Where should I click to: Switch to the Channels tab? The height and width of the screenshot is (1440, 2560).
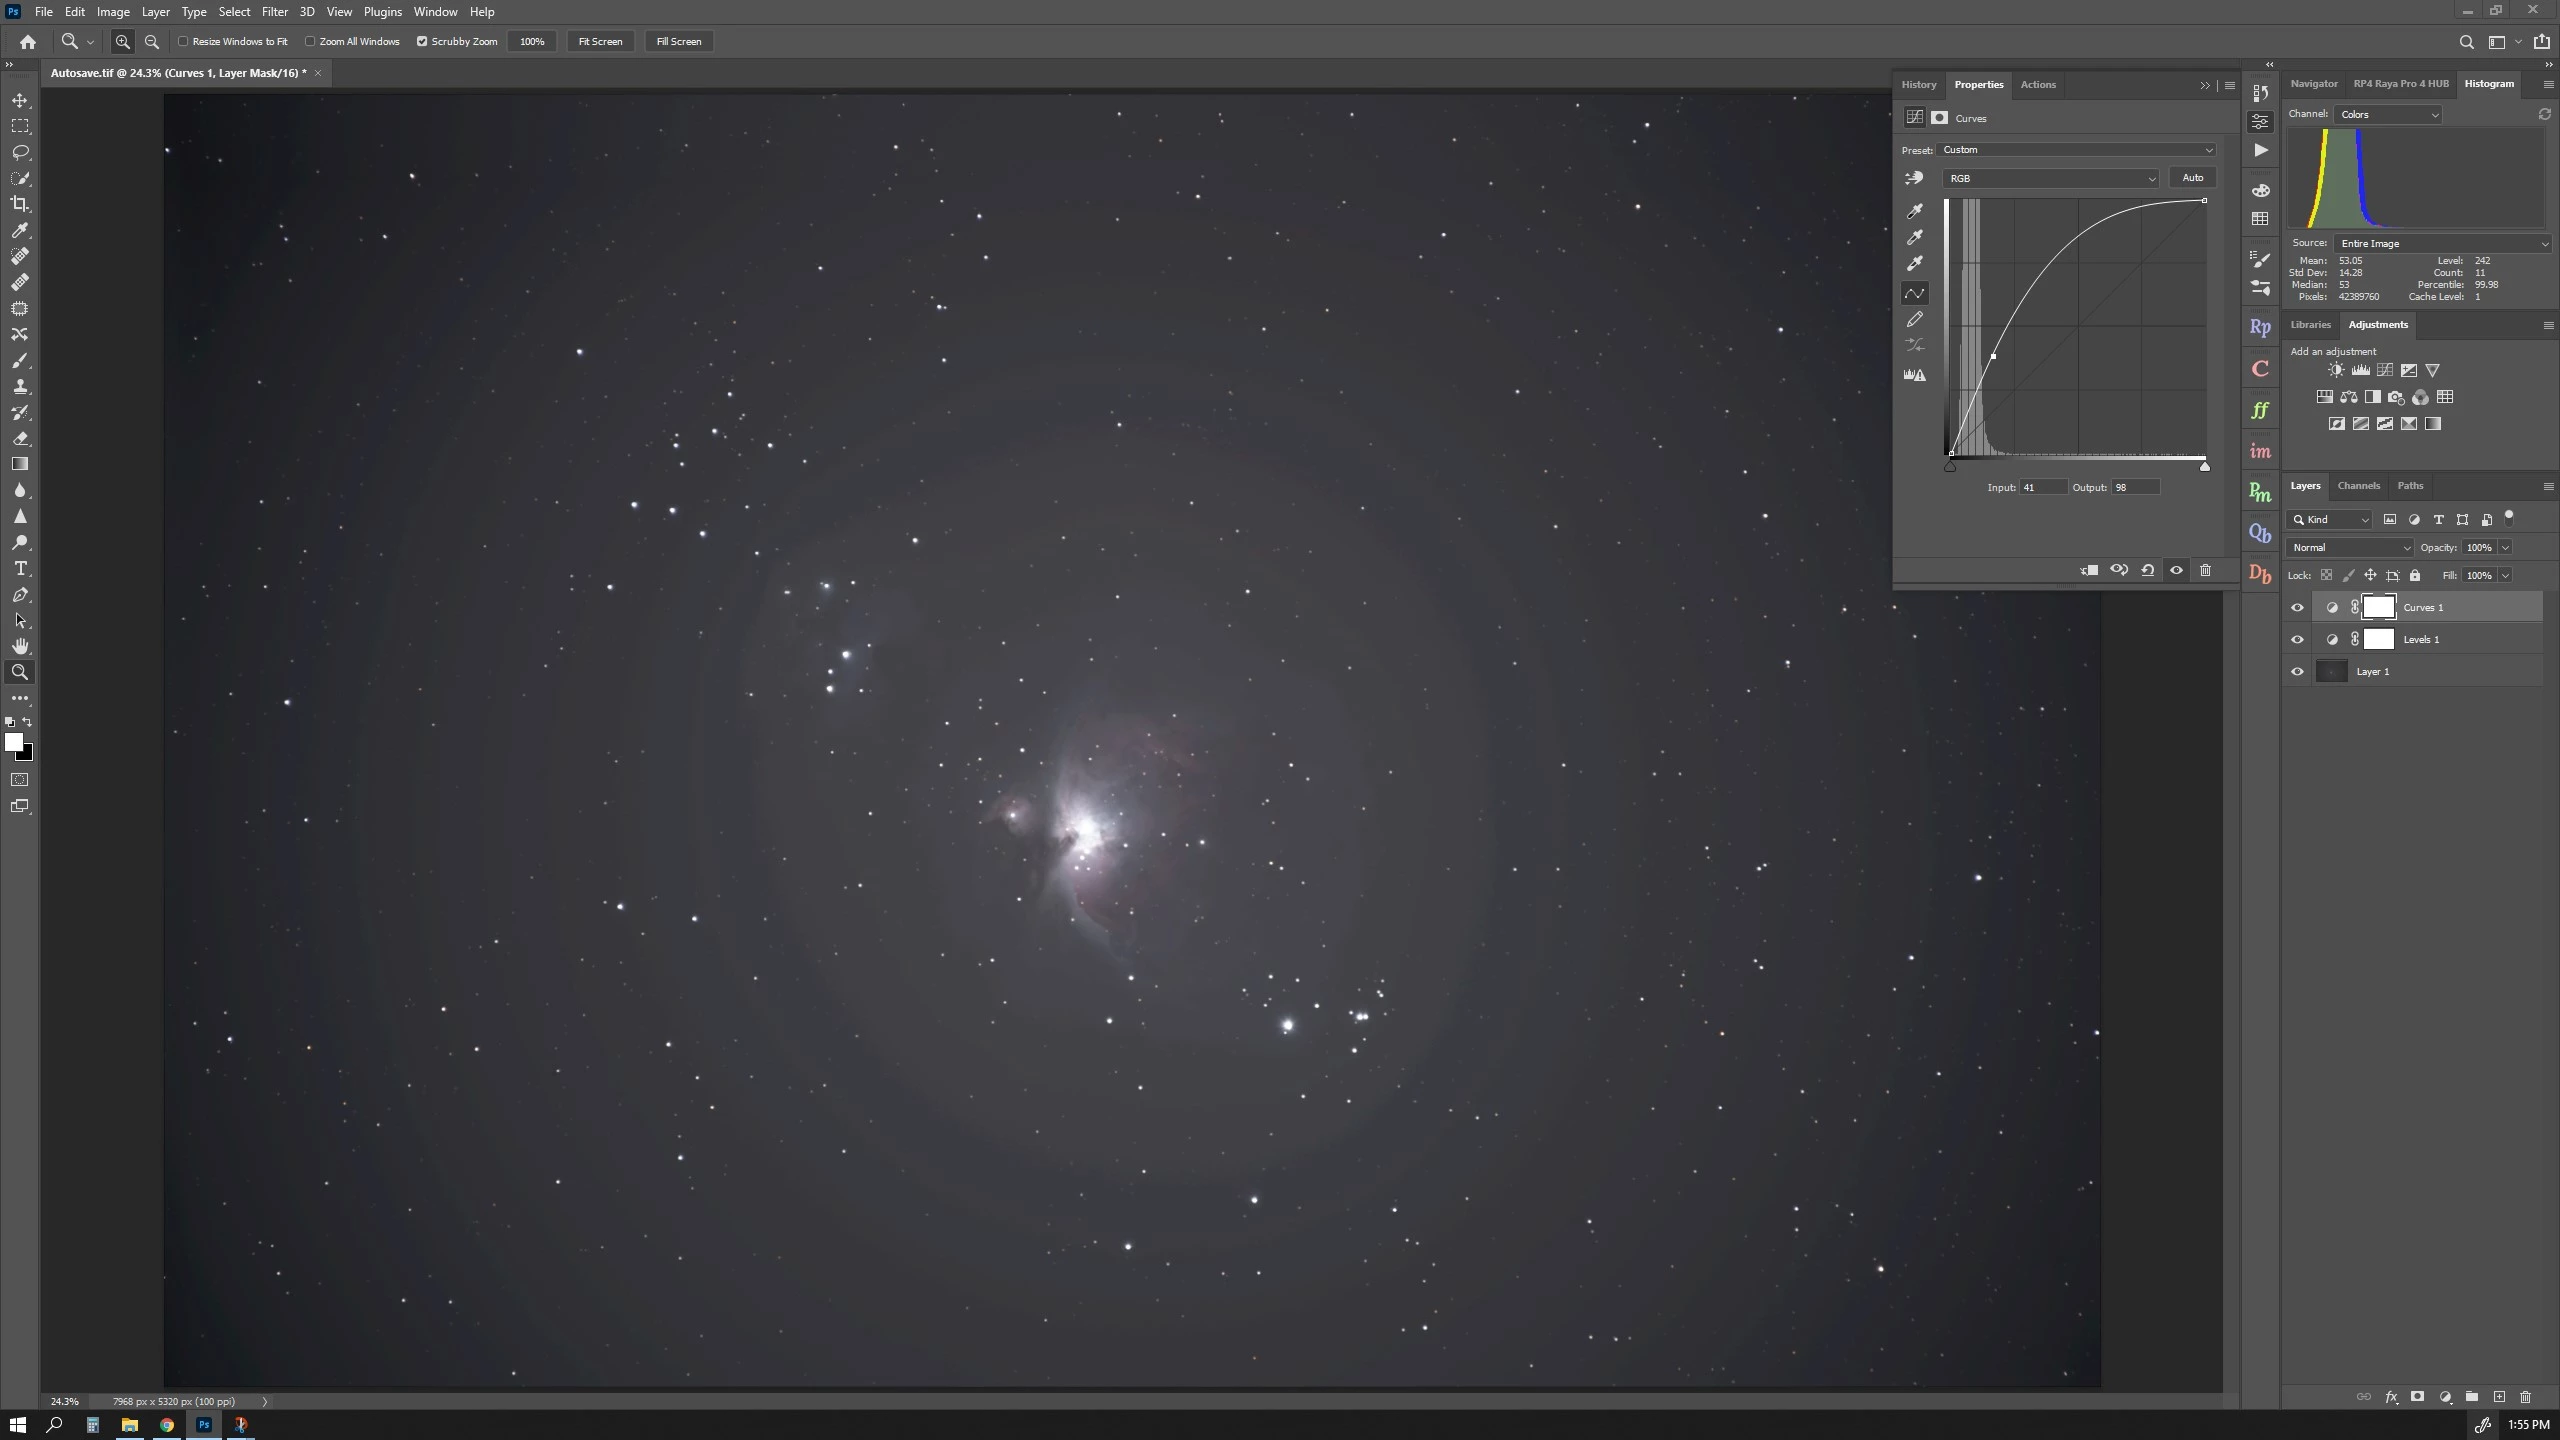pos(2358,486)
